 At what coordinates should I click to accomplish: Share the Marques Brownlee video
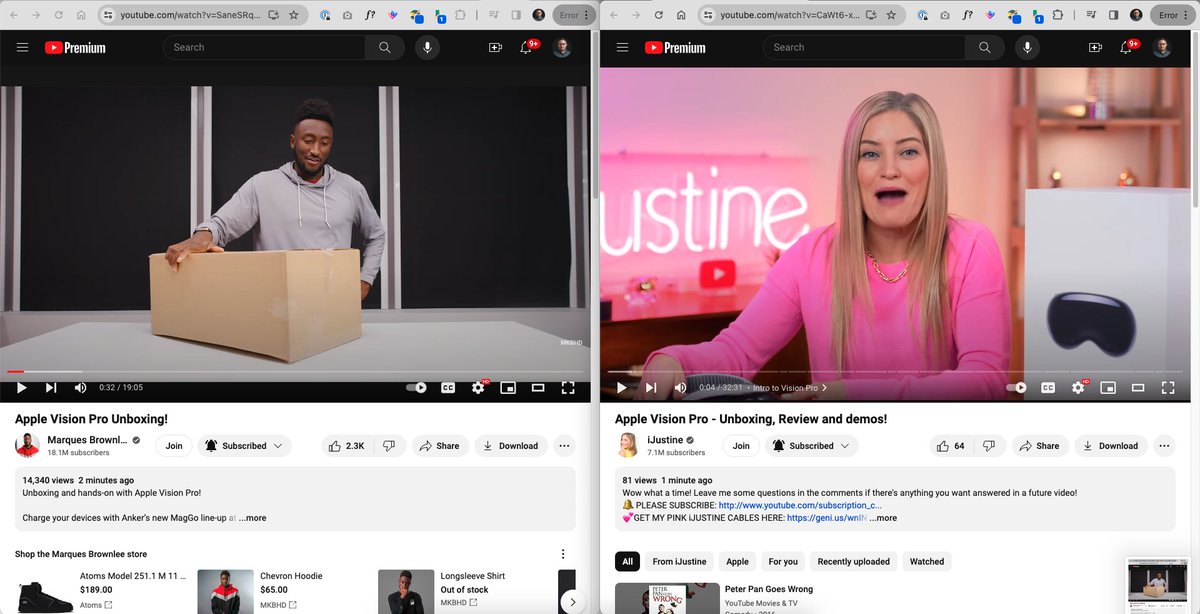click(439, 446)
